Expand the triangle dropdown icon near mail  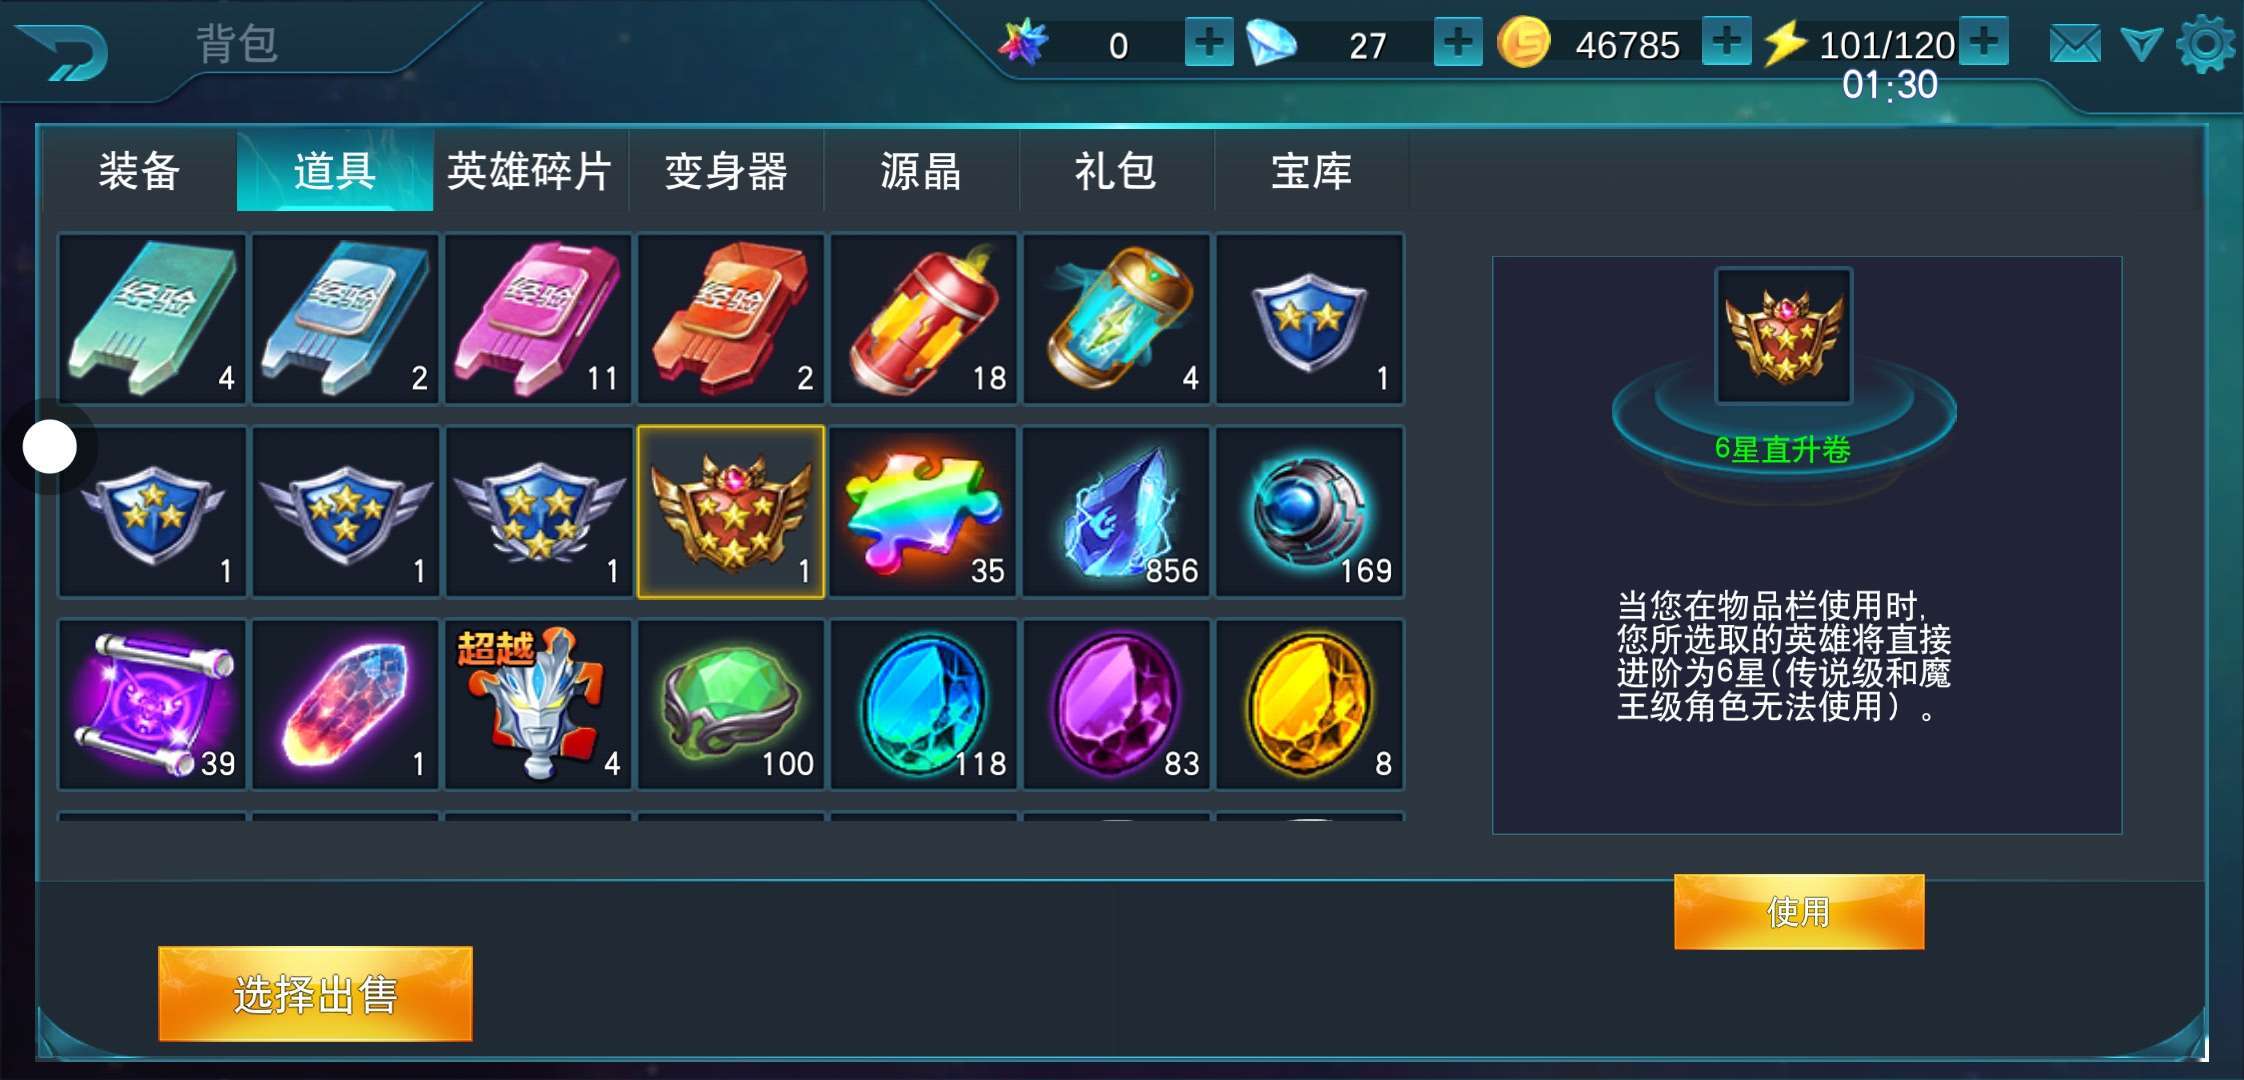[2141, 44]
